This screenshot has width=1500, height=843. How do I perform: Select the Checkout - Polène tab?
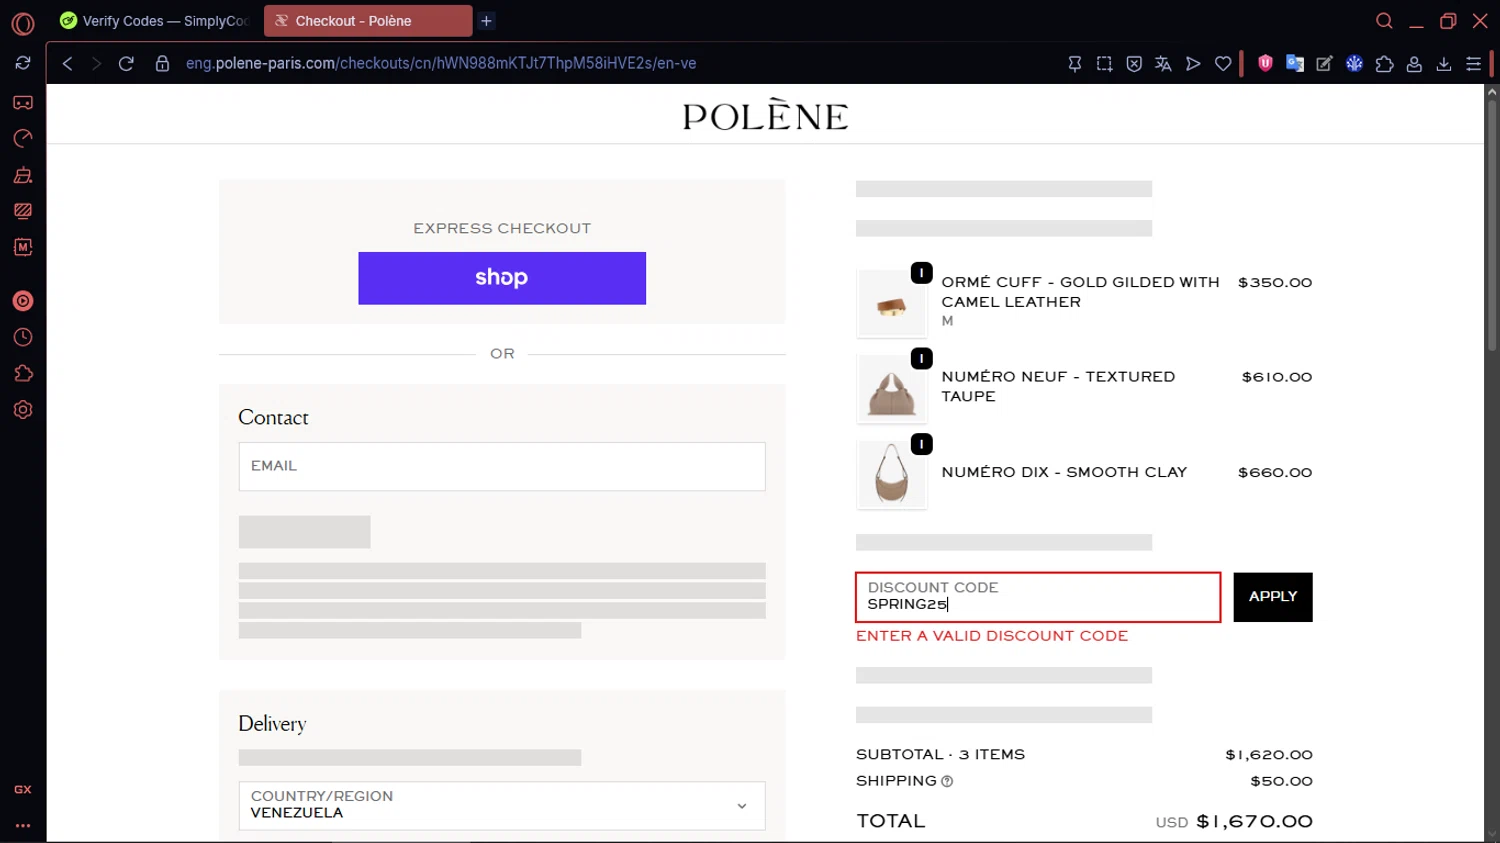pyautogui.click(x=368, y=21)
